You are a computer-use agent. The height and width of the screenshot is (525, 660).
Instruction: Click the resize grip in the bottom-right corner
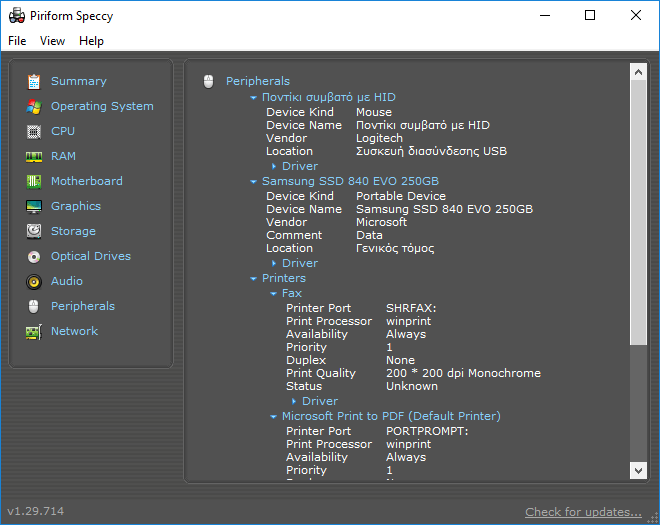coord(652,518)
